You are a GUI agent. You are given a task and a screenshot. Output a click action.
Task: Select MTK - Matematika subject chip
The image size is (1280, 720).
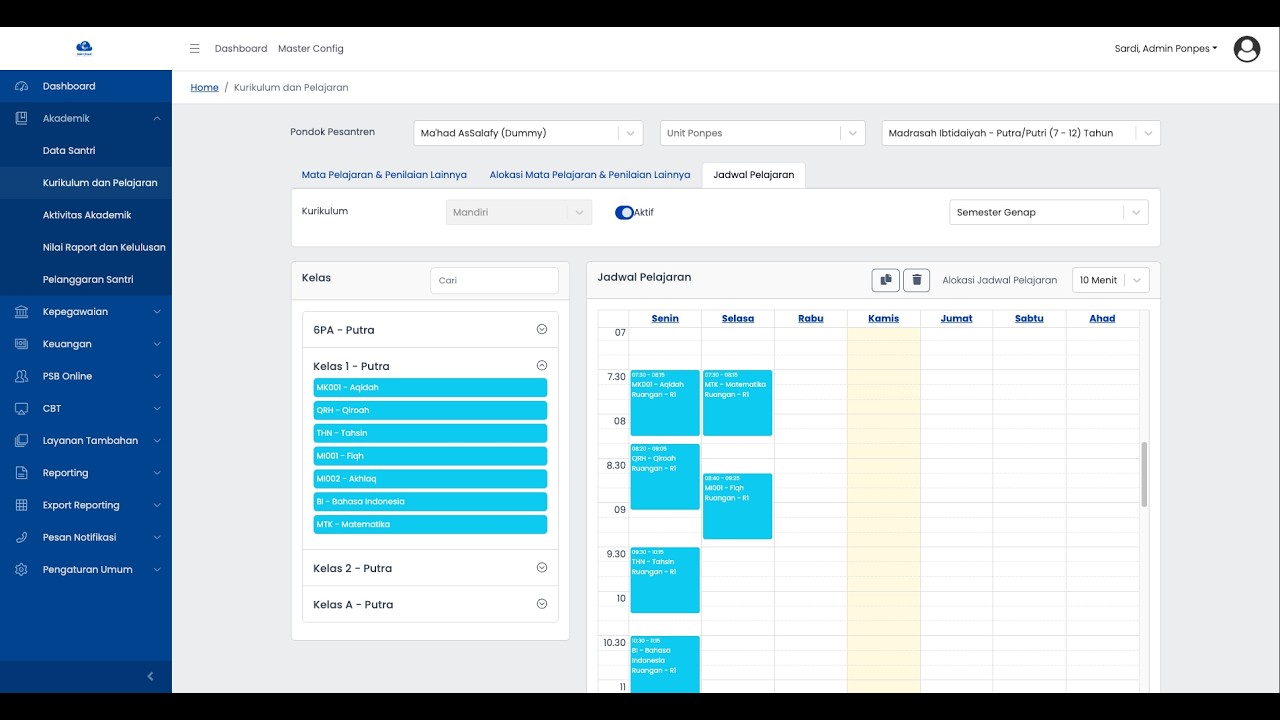click(430, 525)
